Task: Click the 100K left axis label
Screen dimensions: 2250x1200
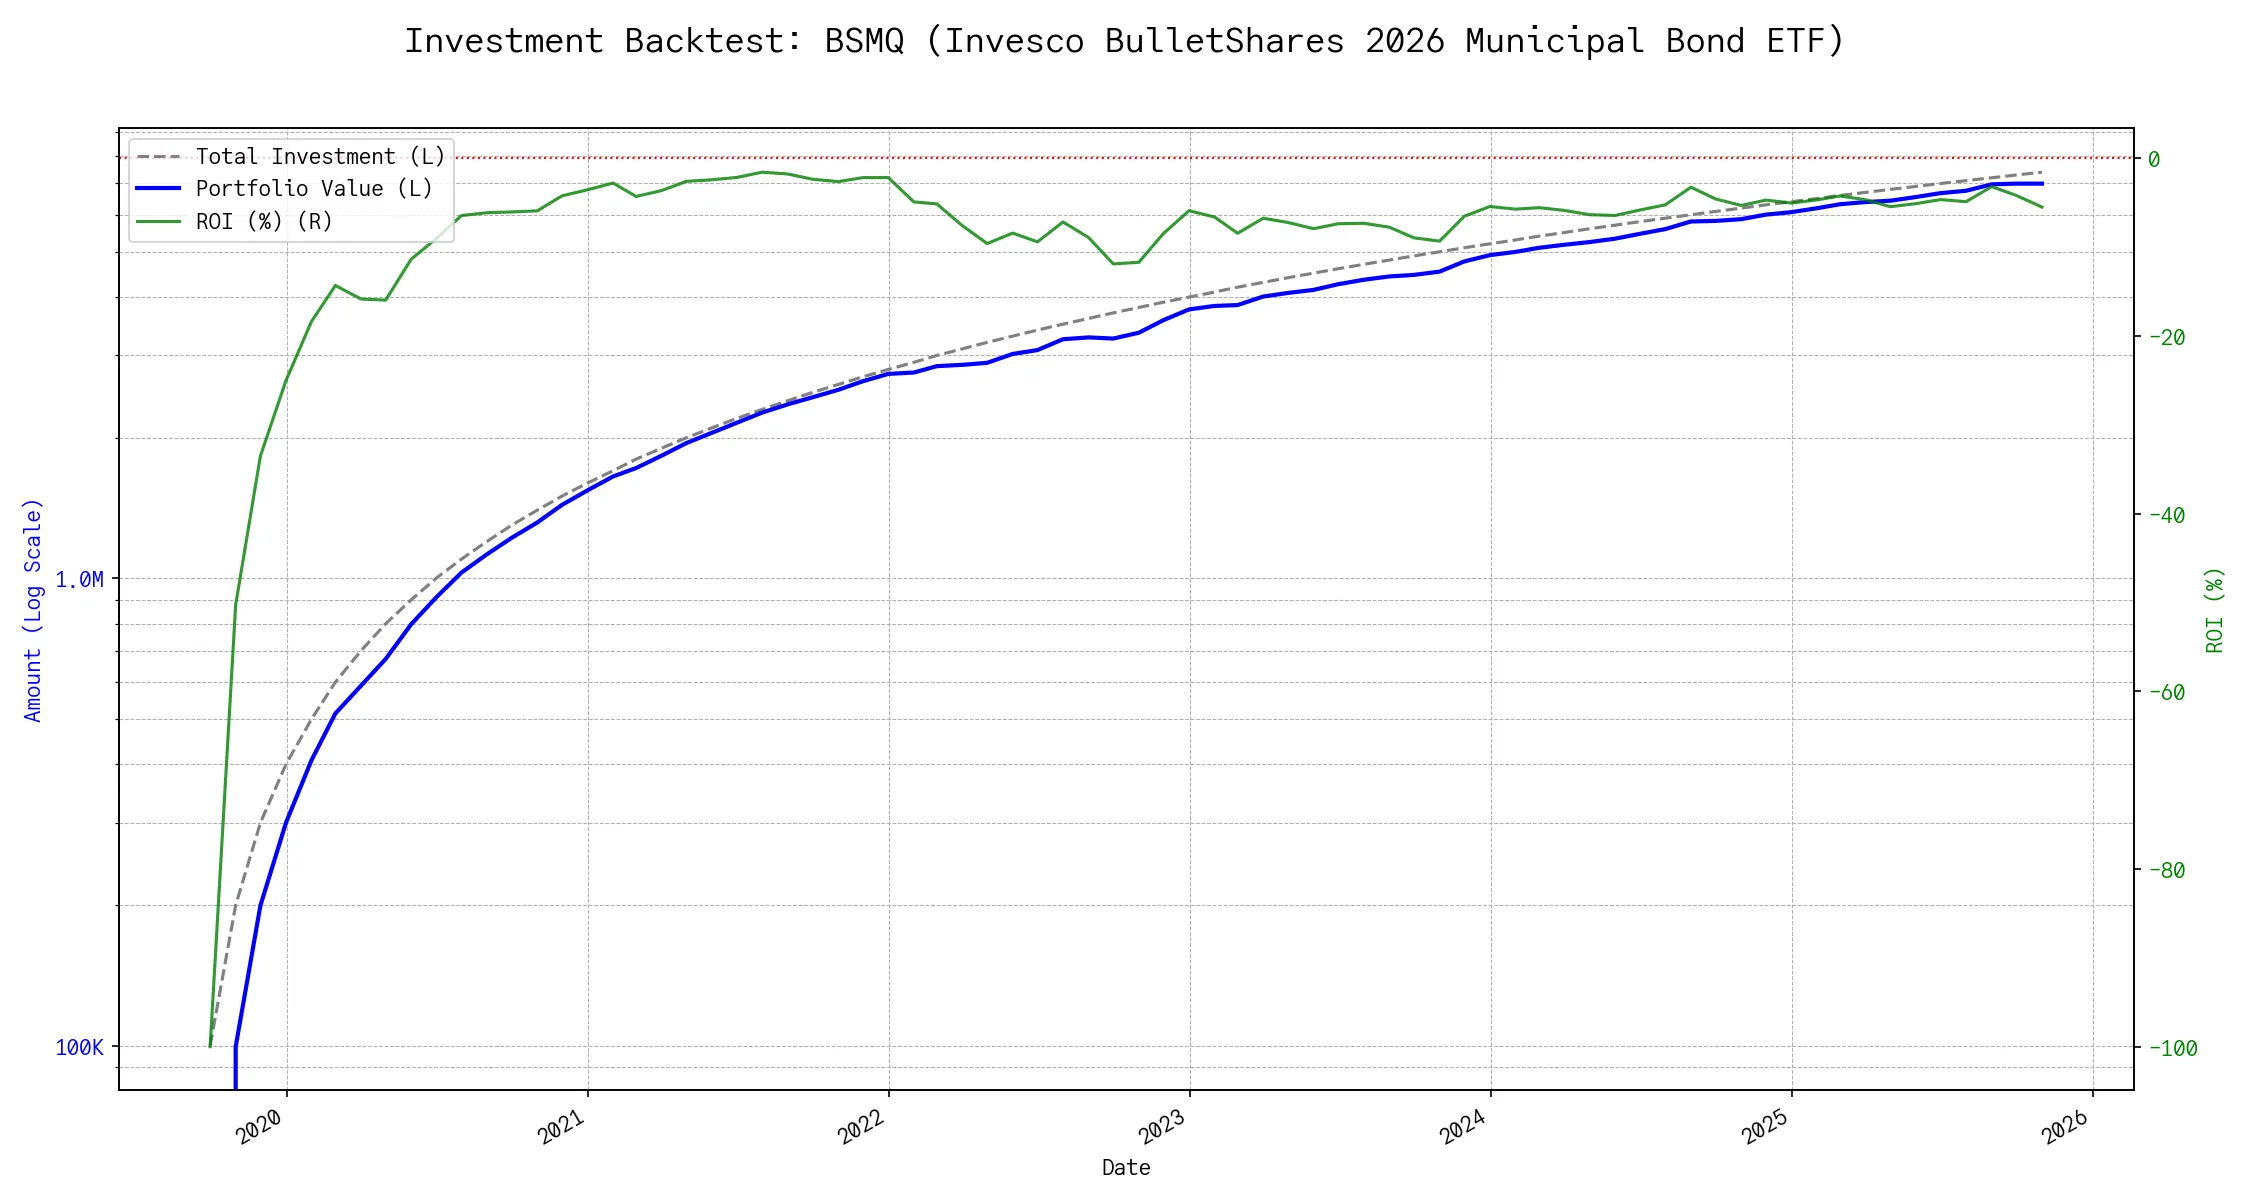Action: pyautogui.click(x=79, y=1048)
